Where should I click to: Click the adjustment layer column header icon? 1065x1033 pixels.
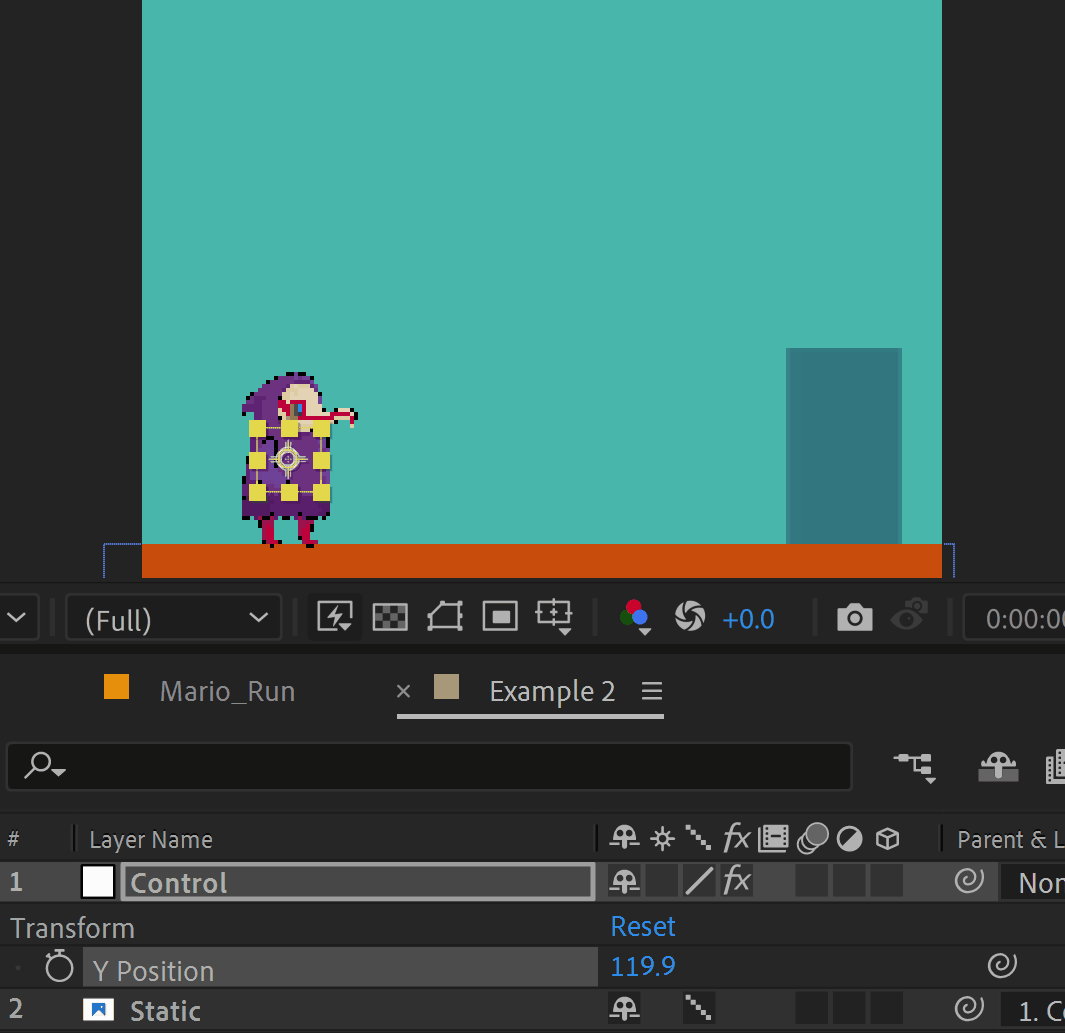849,839
